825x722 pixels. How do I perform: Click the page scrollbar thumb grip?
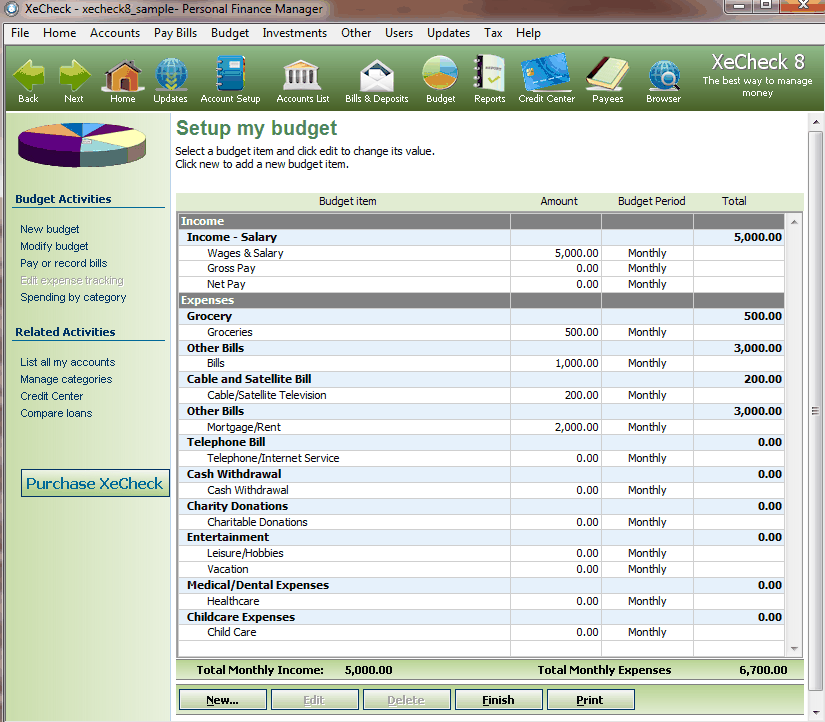[816, 410]
